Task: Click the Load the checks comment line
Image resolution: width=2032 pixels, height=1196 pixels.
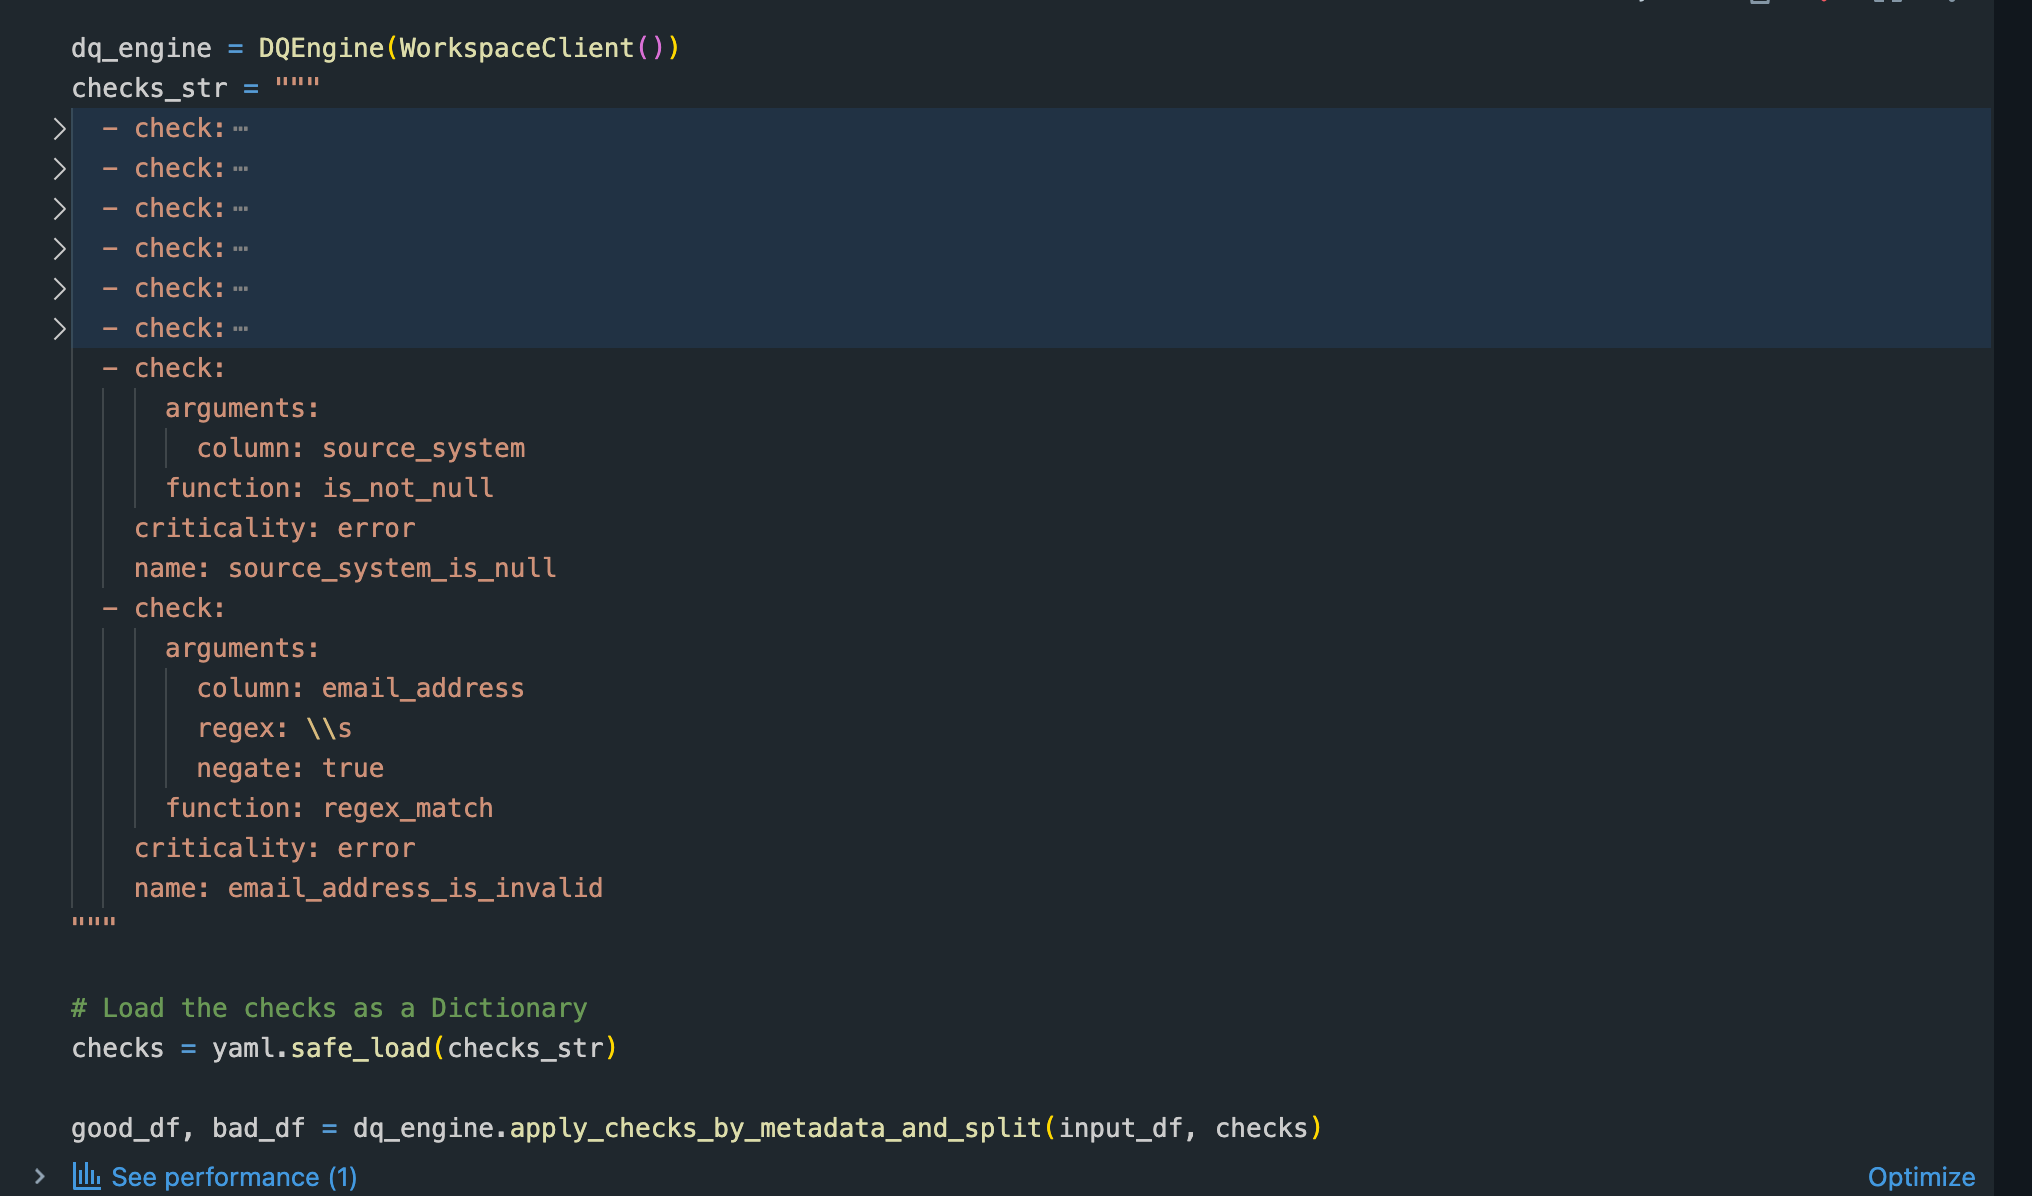Action: point(329,1008)
